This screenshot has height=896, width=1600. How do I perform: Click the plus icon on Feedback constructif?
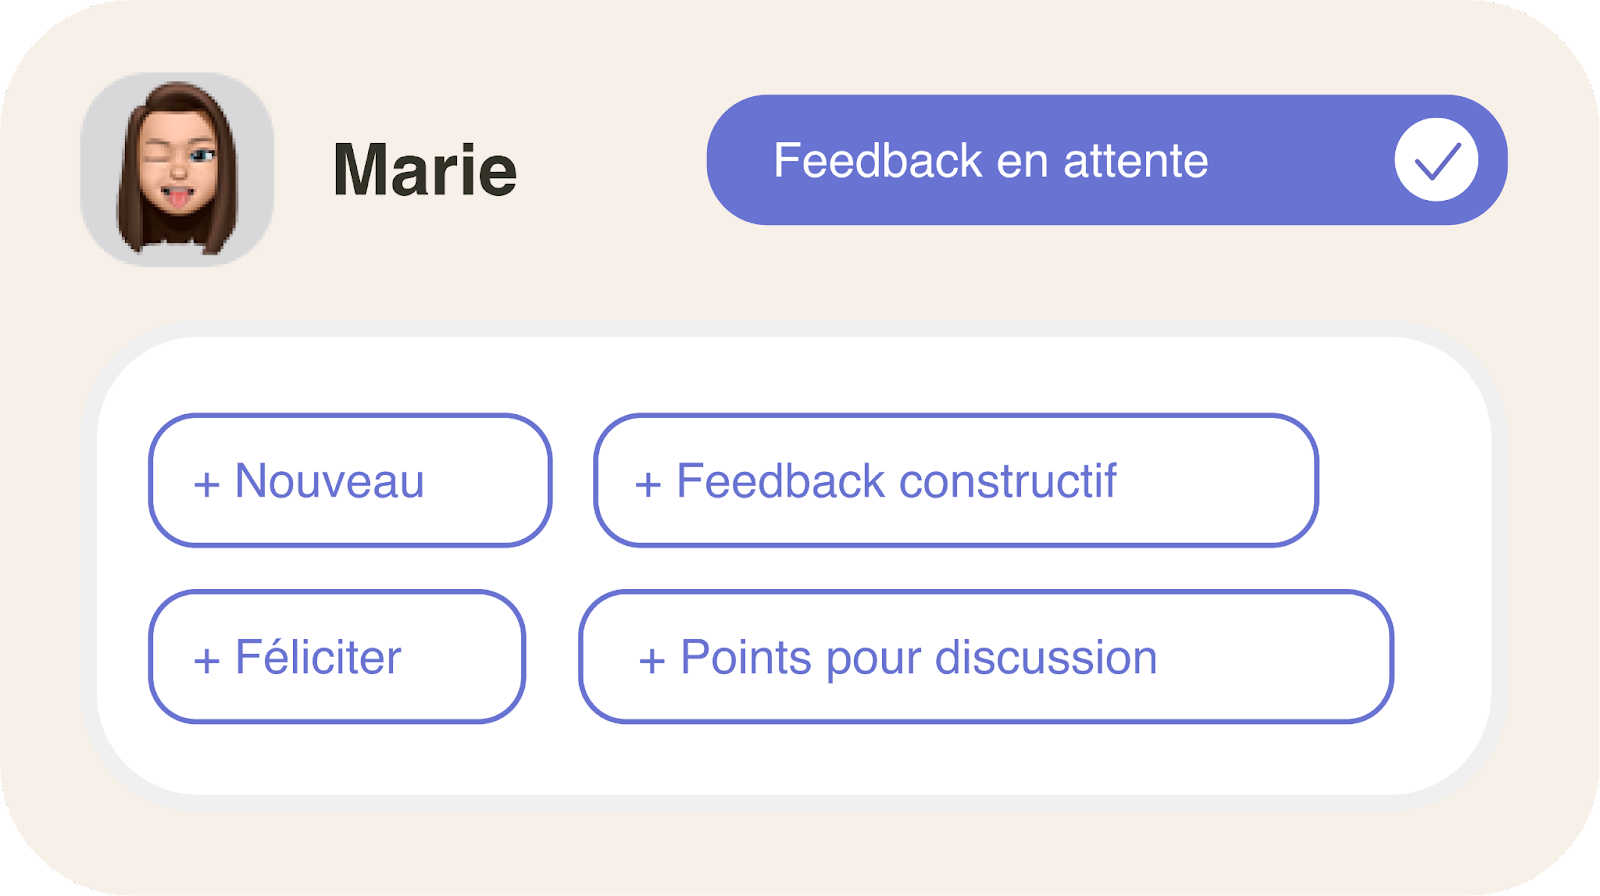tap(650, 480)
